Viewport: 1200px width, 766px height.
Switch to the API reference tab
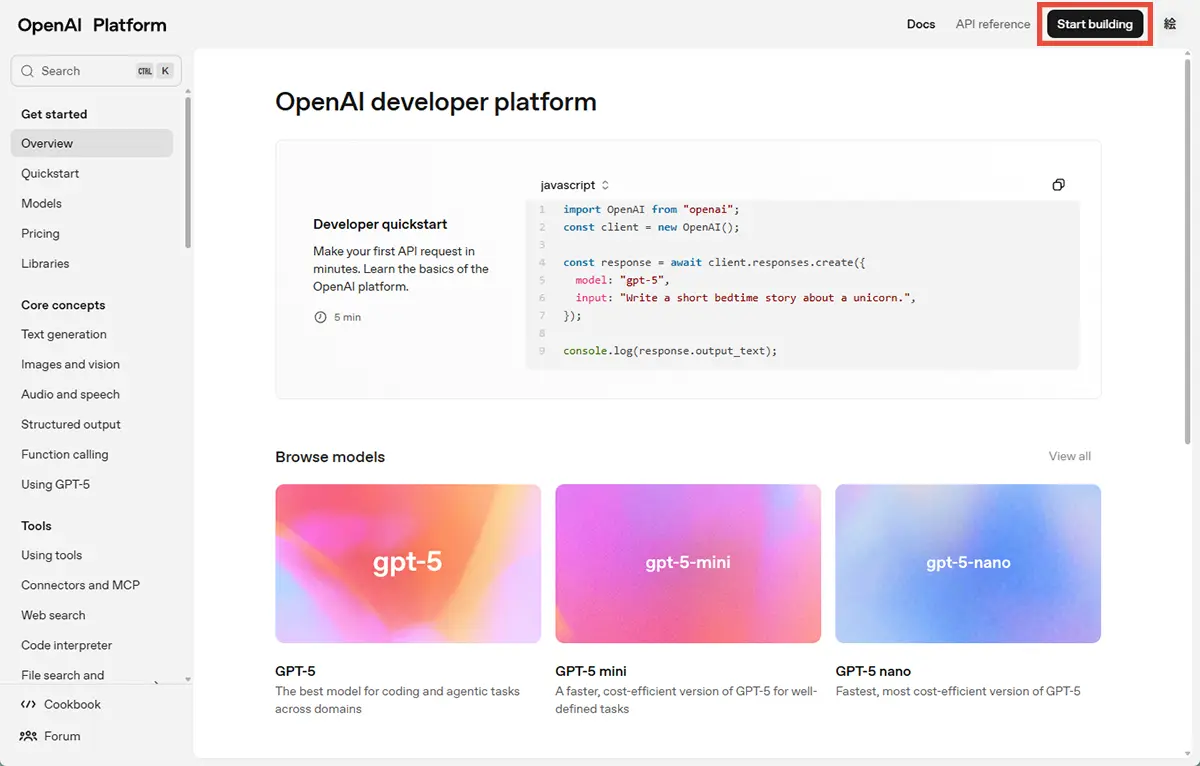(993, 24)
